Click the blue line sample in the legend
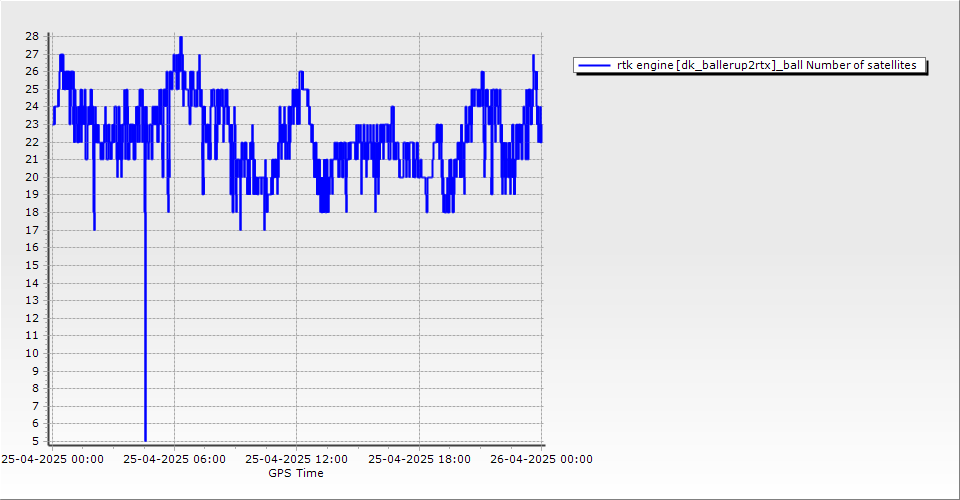Screen dimensions: 960x500 click(594, 65)
